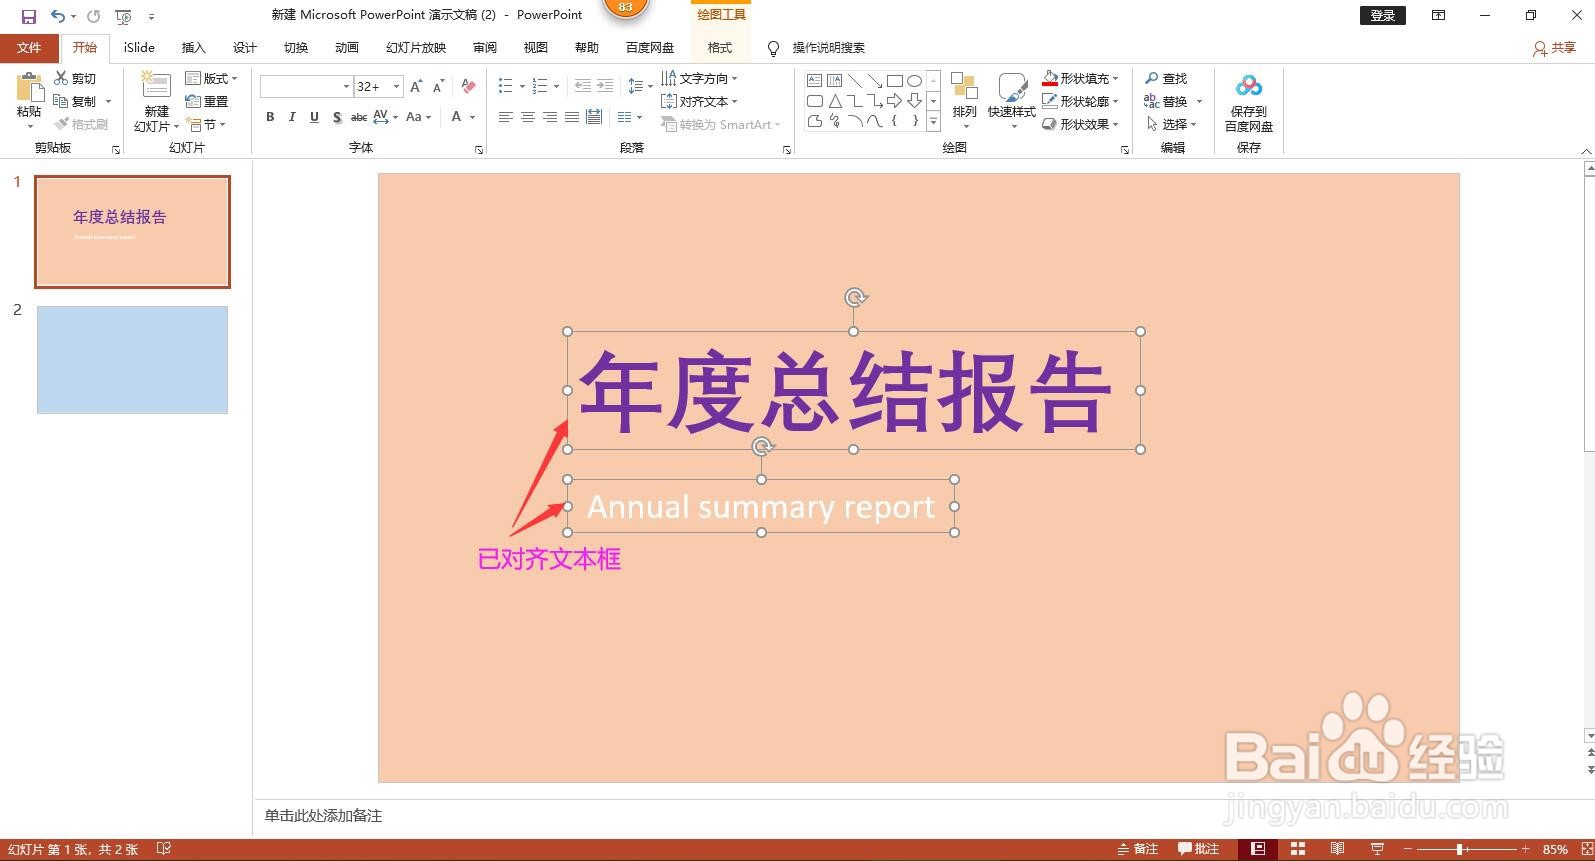The width and height of the screenshot is (1595, 861).
Task: Toggle Italic formatting
Action: (292, 117)
